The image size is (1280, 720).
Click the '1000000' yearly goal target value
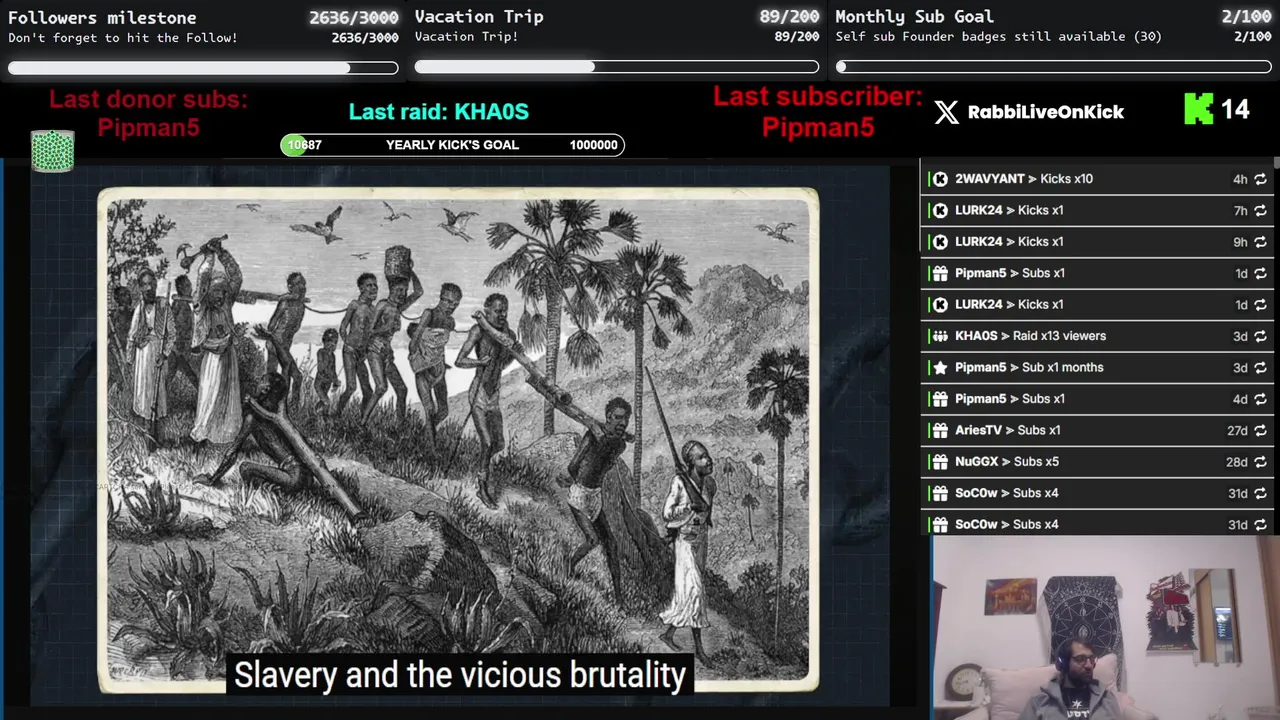pyautogui.click(x=593, y=145)
